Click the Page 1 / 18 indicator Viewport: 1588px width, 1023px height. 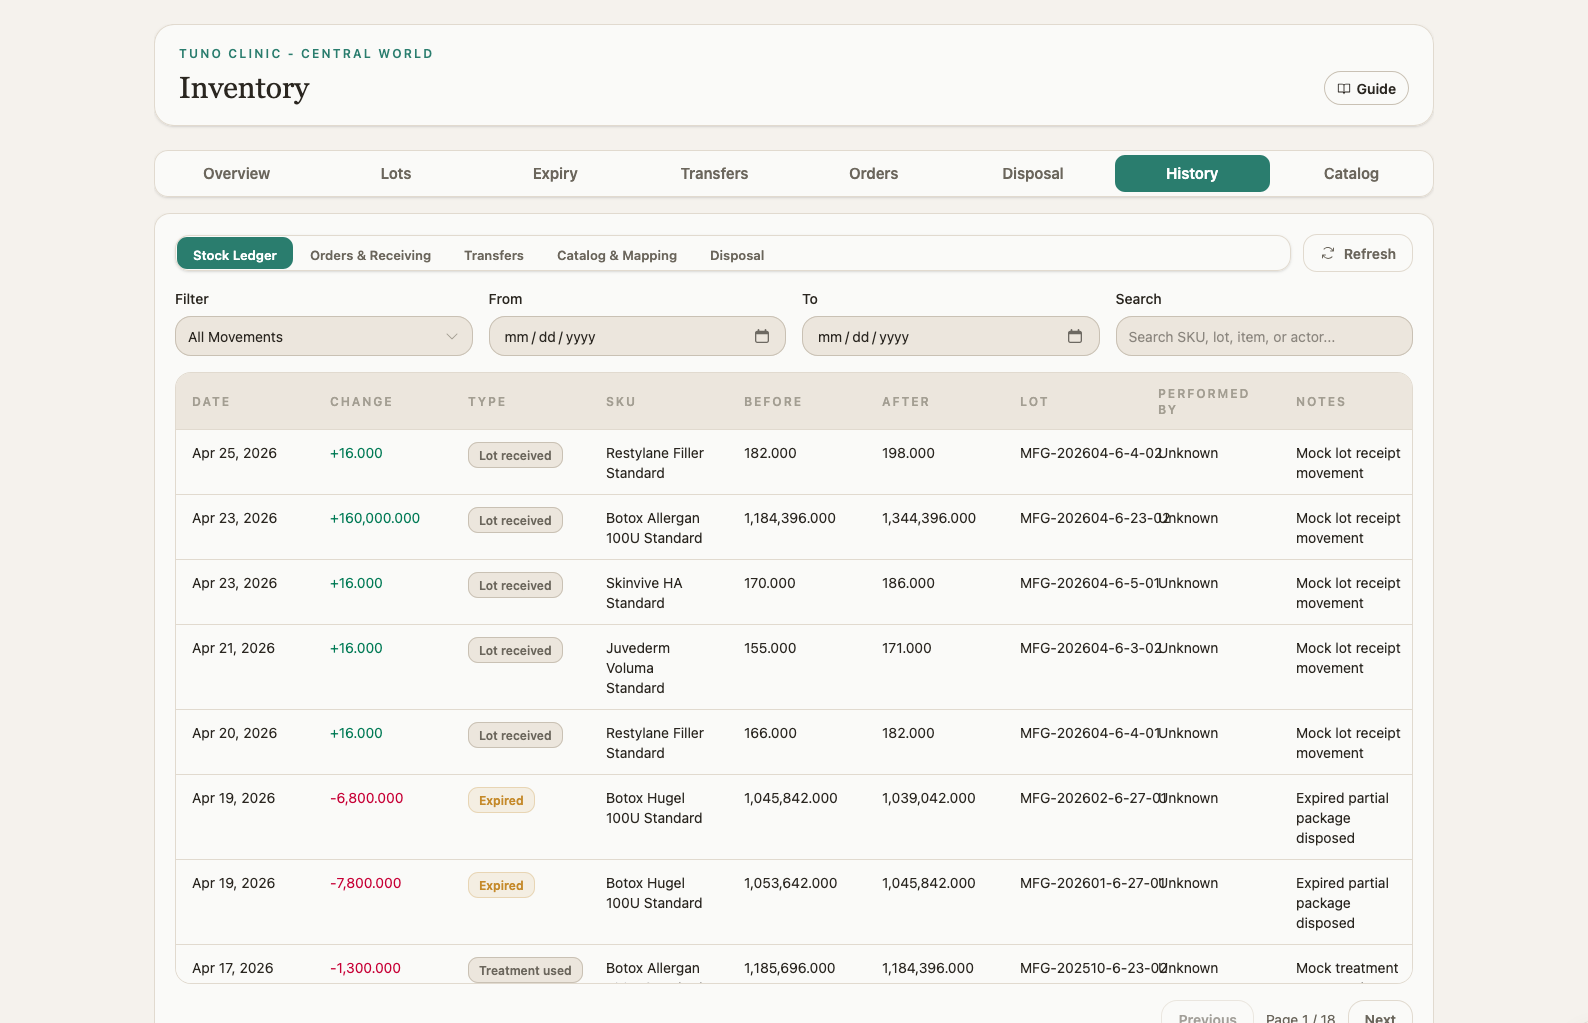point(1300,1017)
